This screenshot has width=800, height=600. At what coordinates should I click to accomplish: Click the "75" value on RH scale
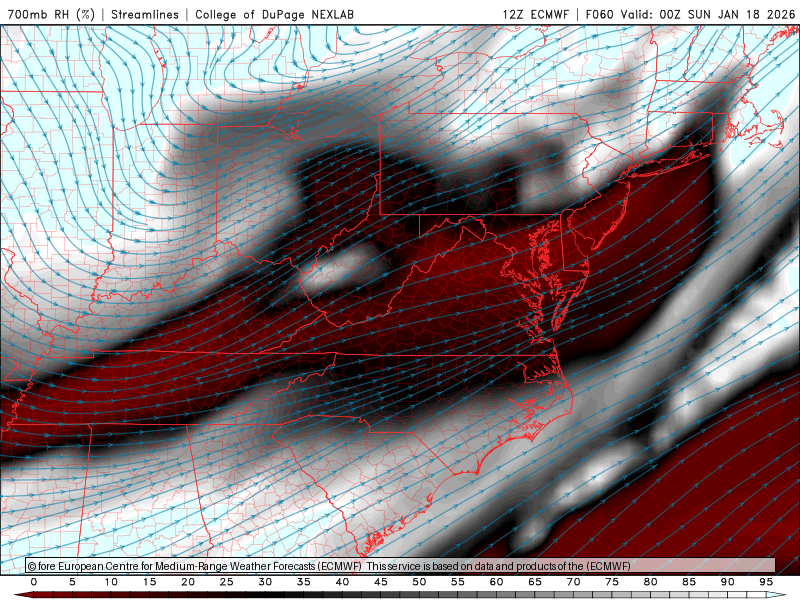click(x=612, y=582)
